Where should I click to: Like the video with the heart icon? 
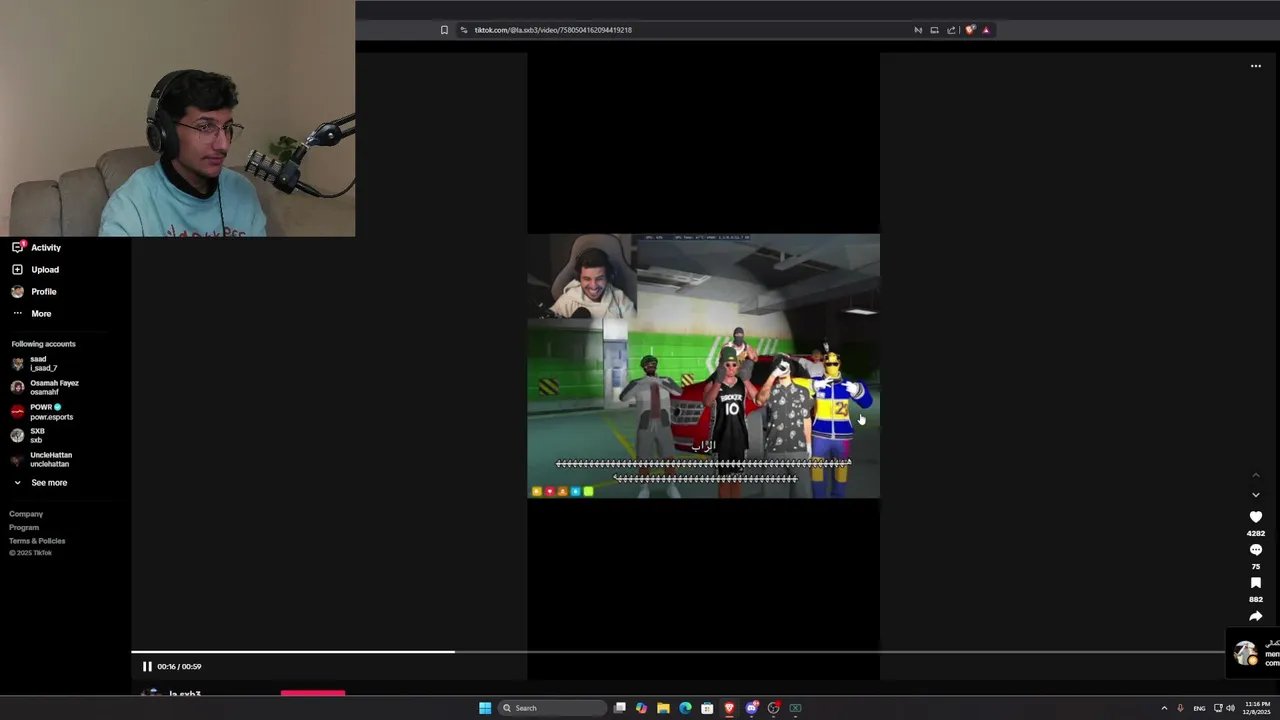[x=1255, y=517]
